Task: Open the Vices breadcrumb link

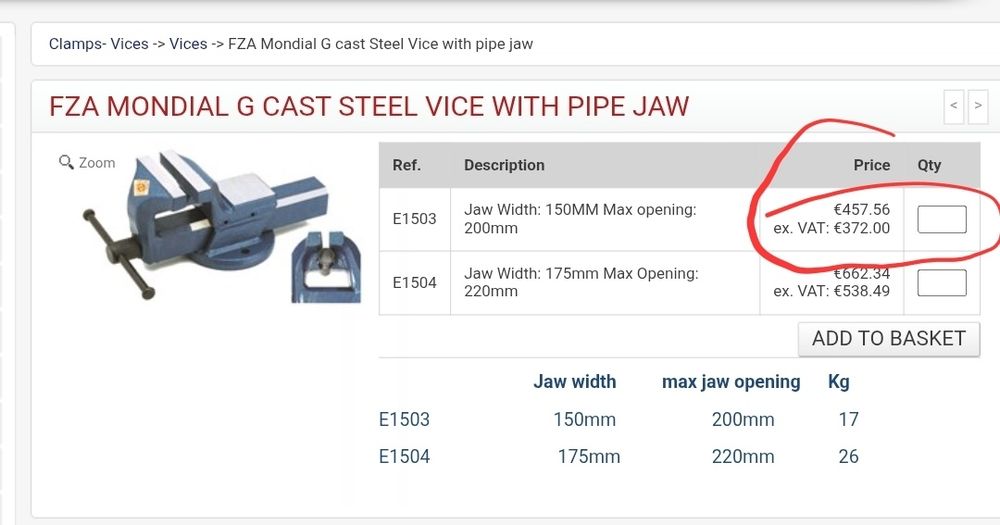Action: [x=188, y=44]
